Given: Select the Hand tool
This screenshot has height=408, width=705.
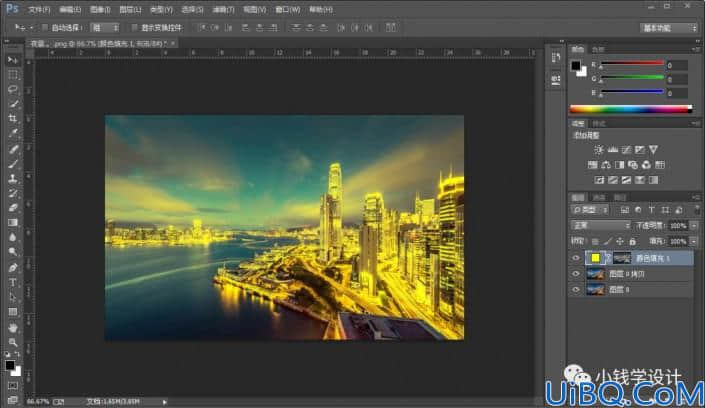Looking at the screenshot, I should click(x=13, y=328).
